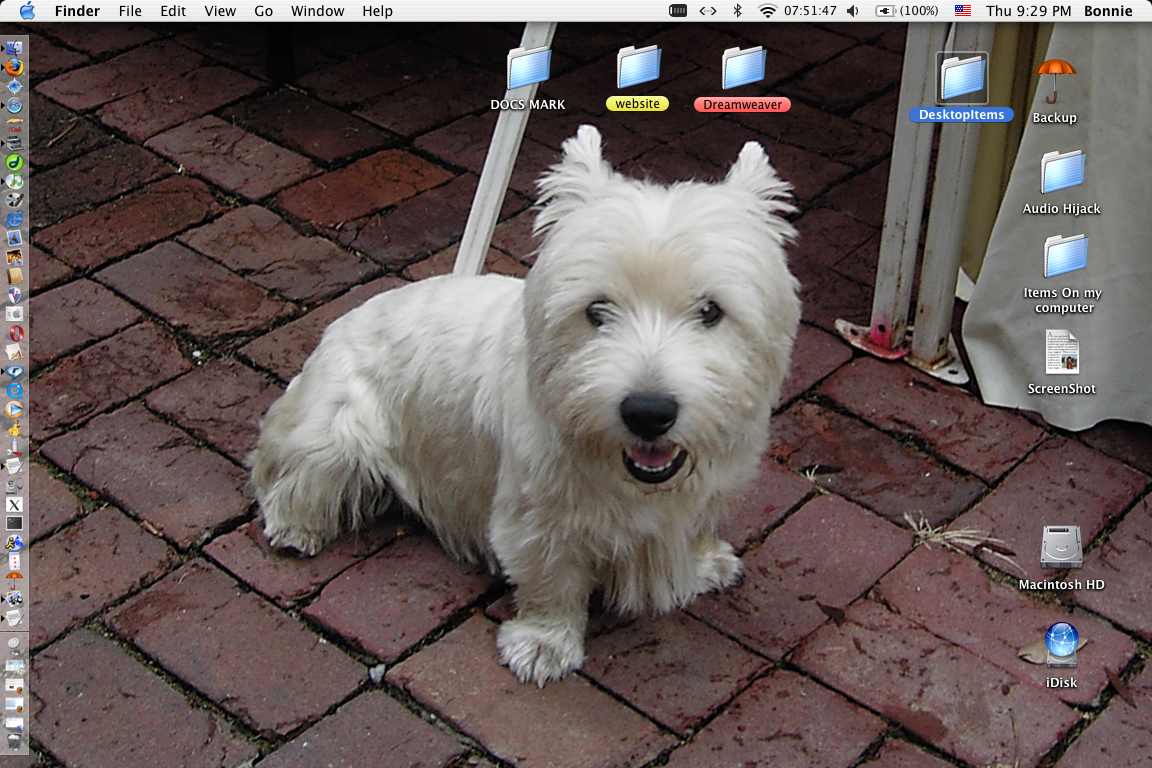Select the red-labeled Dreamweaver folder

pyautogui.click(x=743, y=67)
